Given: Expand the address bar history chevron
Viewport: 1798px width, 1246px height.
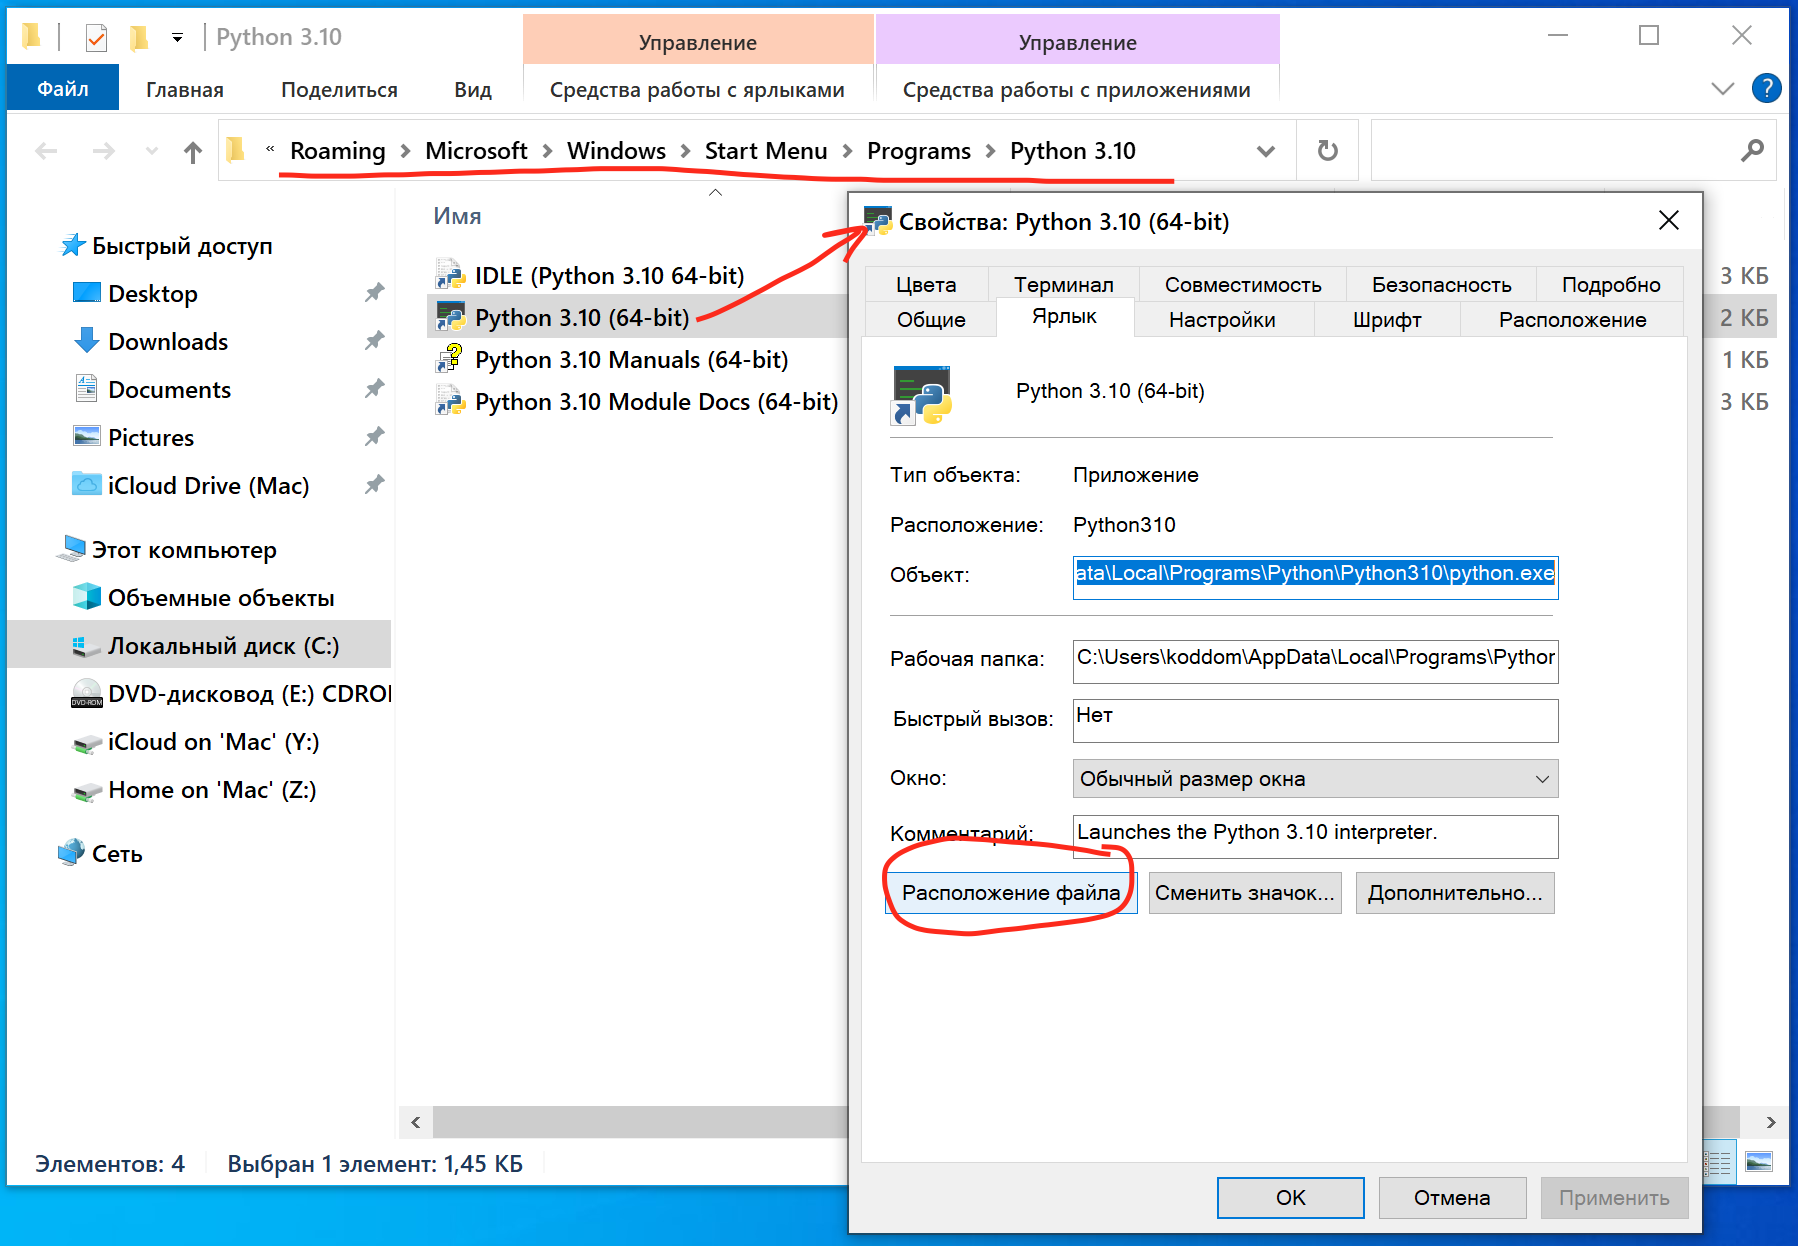Looking at the screenshot, I should pos(1266,151).
